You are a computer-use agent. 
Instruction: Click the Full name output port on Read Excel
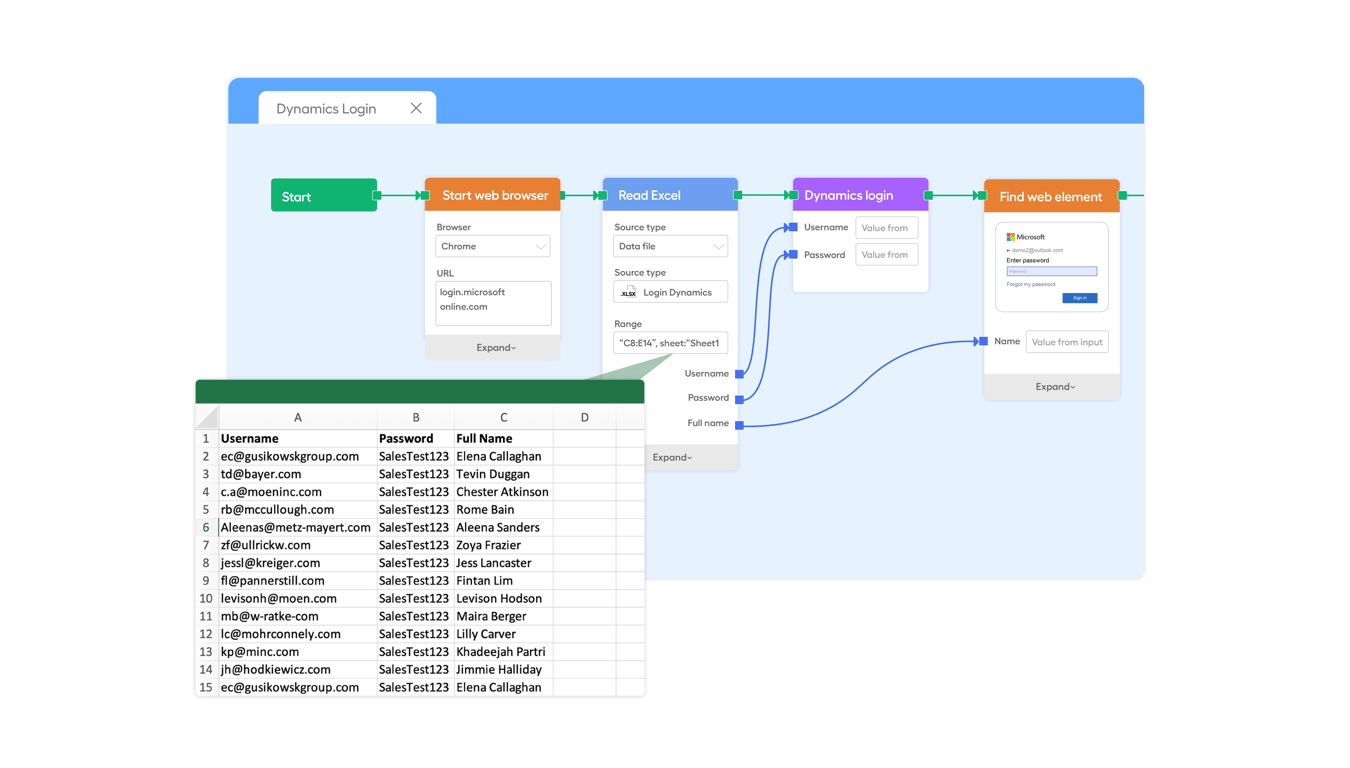739,422
